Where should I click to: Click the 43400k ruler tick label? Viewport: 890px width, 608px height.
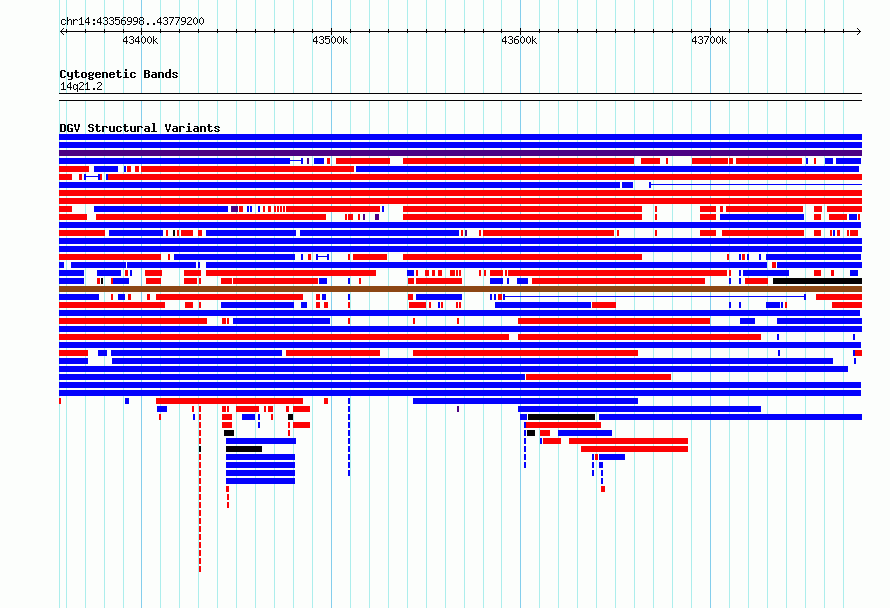[140, 40]
